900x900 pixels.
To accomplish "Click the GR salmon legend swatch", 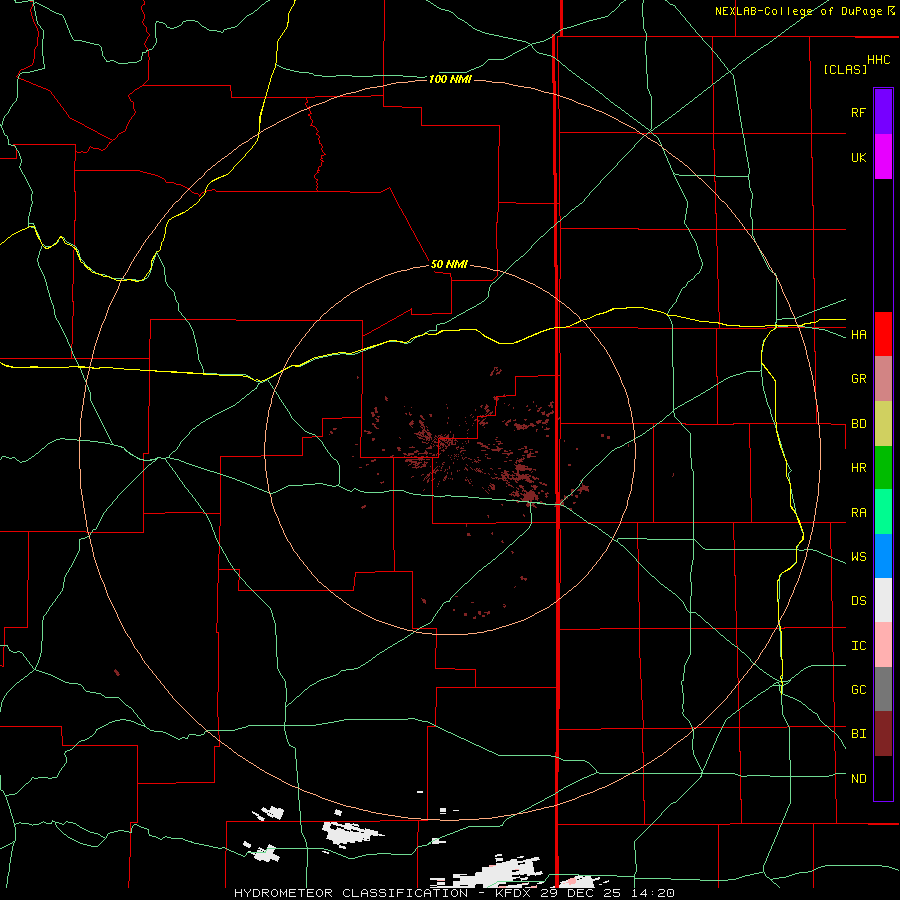I will [883, 379].
